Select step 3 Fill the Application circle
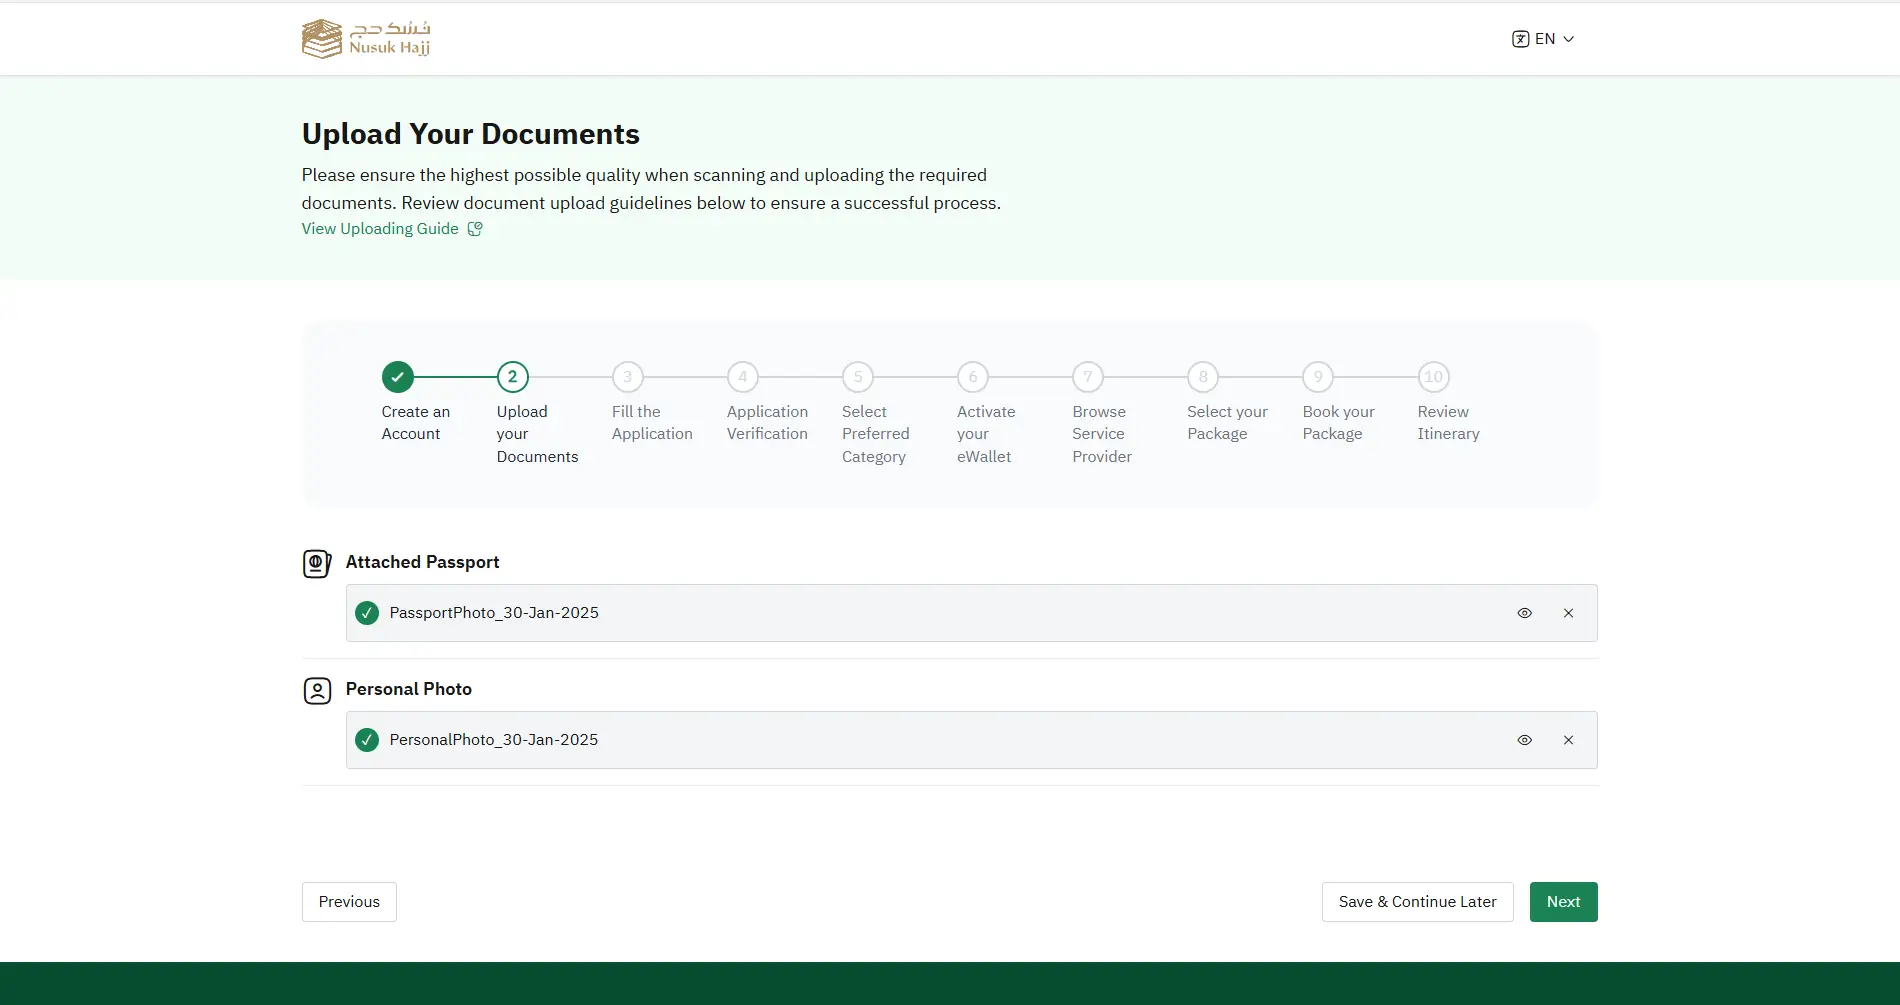Image resolution: width=1900 pixels, height=1005 pixels. [627, 377]
